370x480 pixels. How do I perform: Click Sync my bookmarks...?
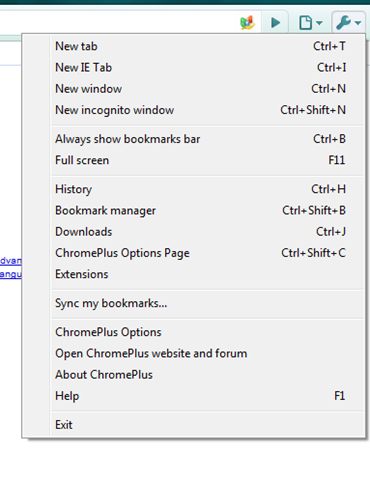pyautogui.click(x=207, y=303)
